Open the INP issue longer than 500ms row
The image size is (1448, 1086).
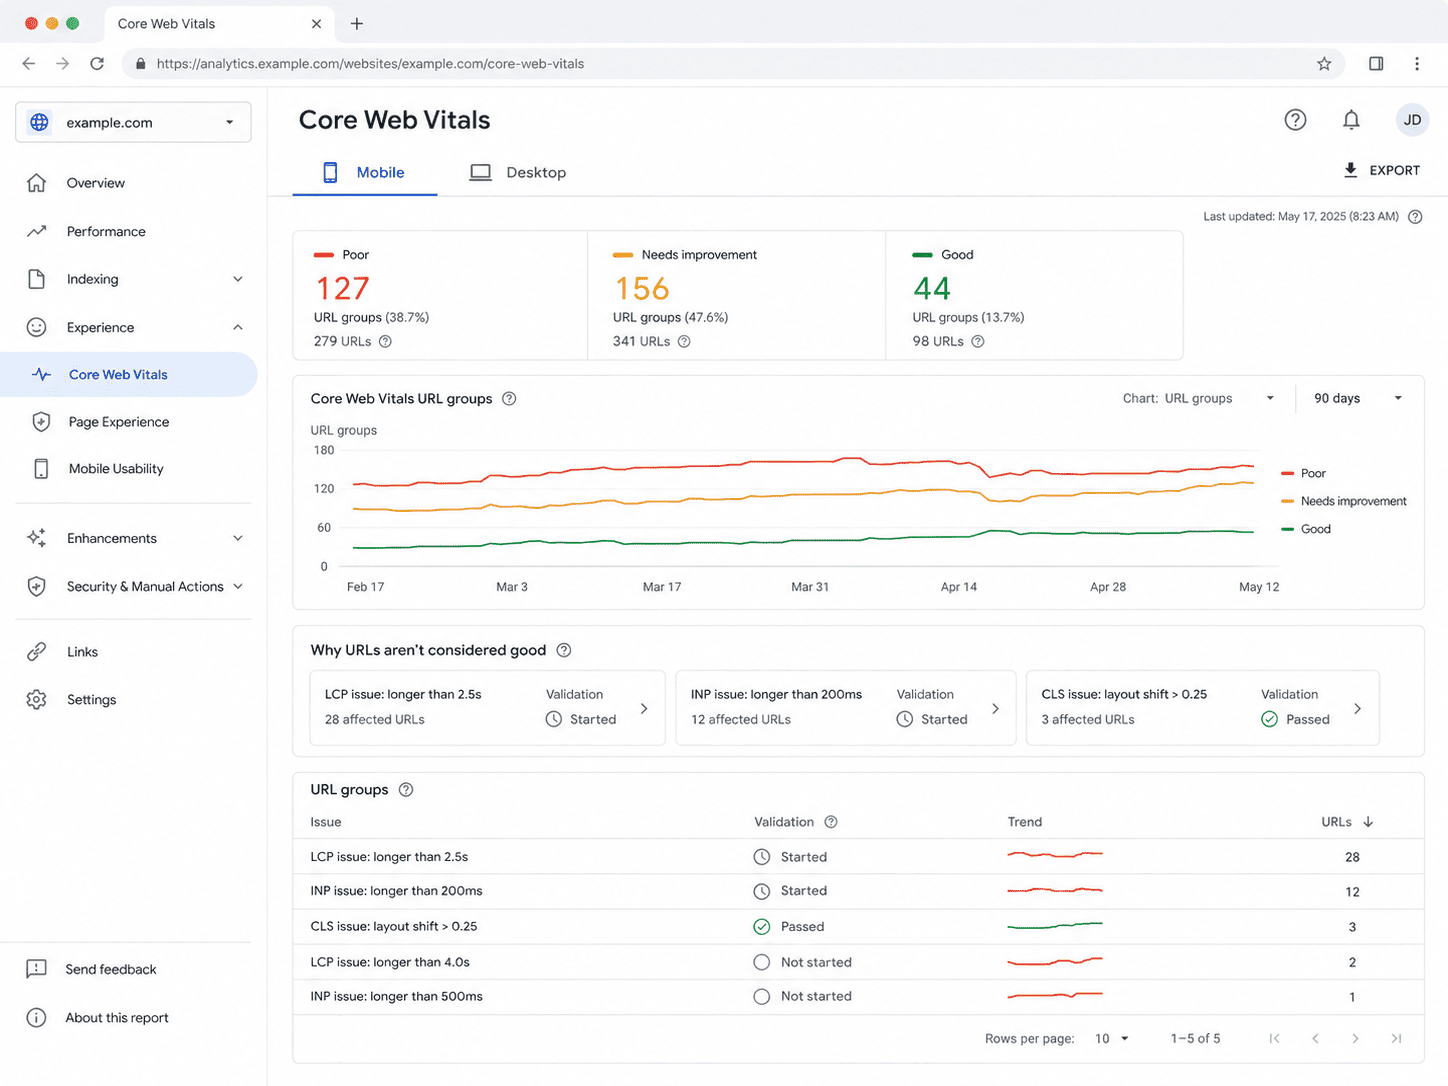(x=858, y=997)
